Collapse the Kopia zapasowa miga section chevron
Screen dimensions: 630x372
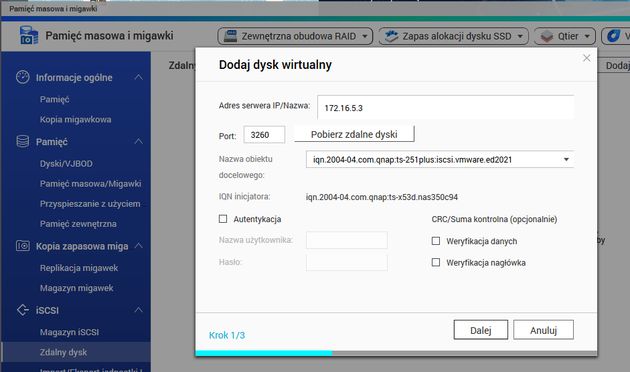click(x=138, y=245)
